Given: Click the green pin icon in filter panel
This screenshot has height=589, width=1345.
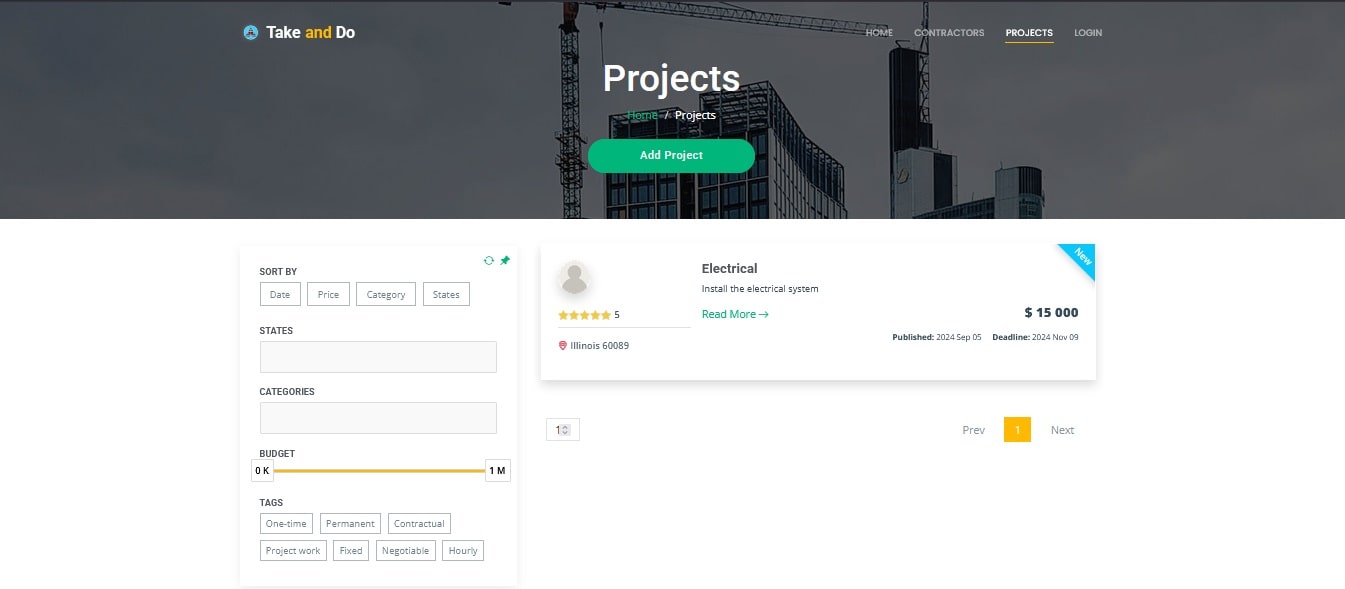Looking at the screenshot, I should 504,260.
